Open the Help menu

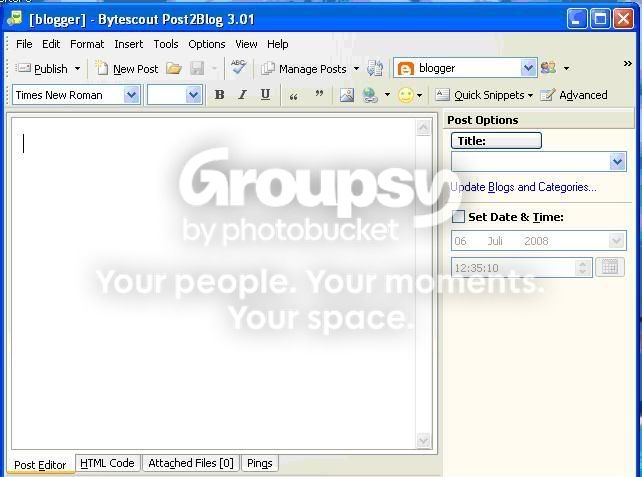(x=278, y=44)
